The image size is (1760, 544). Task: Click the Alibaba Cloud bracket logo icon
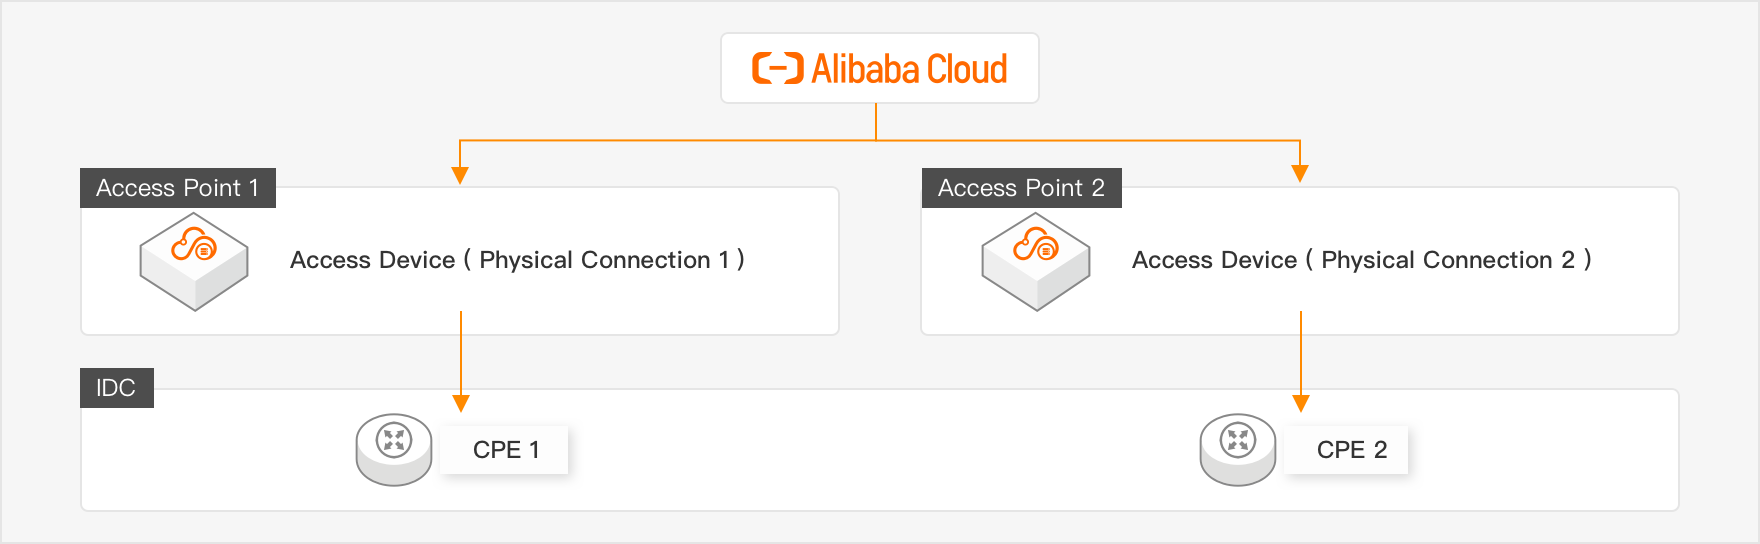point(777,69)
